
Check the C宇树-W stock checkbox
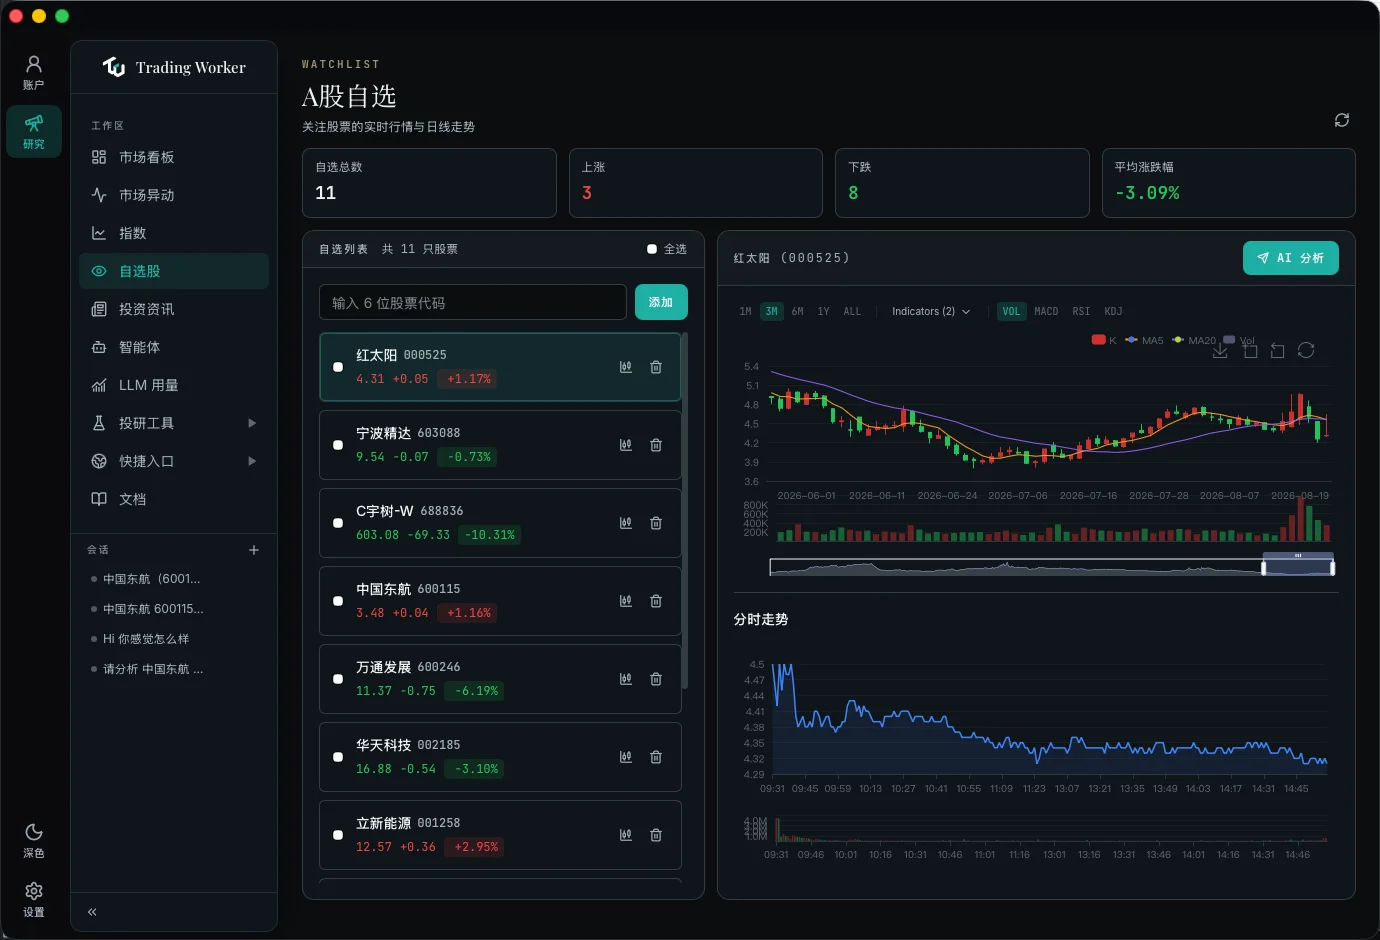(338, 523)
